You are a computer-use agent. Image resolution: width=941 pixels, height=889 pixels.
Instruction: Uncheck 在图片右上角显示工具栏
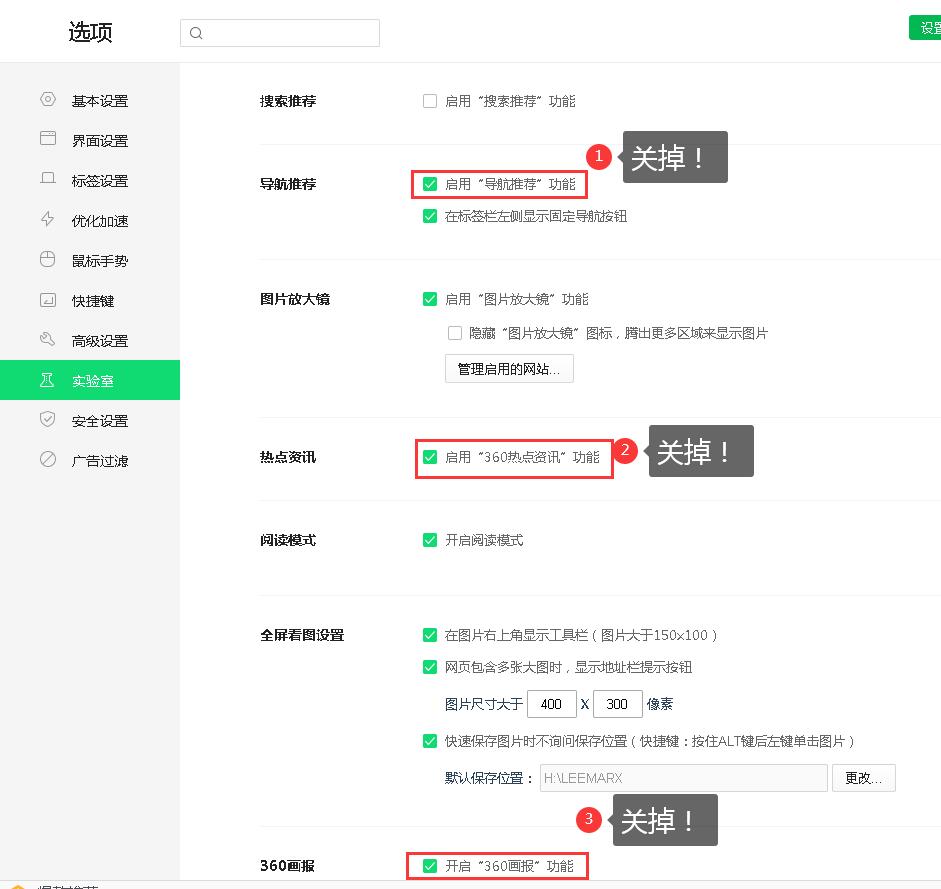[430, 634]
